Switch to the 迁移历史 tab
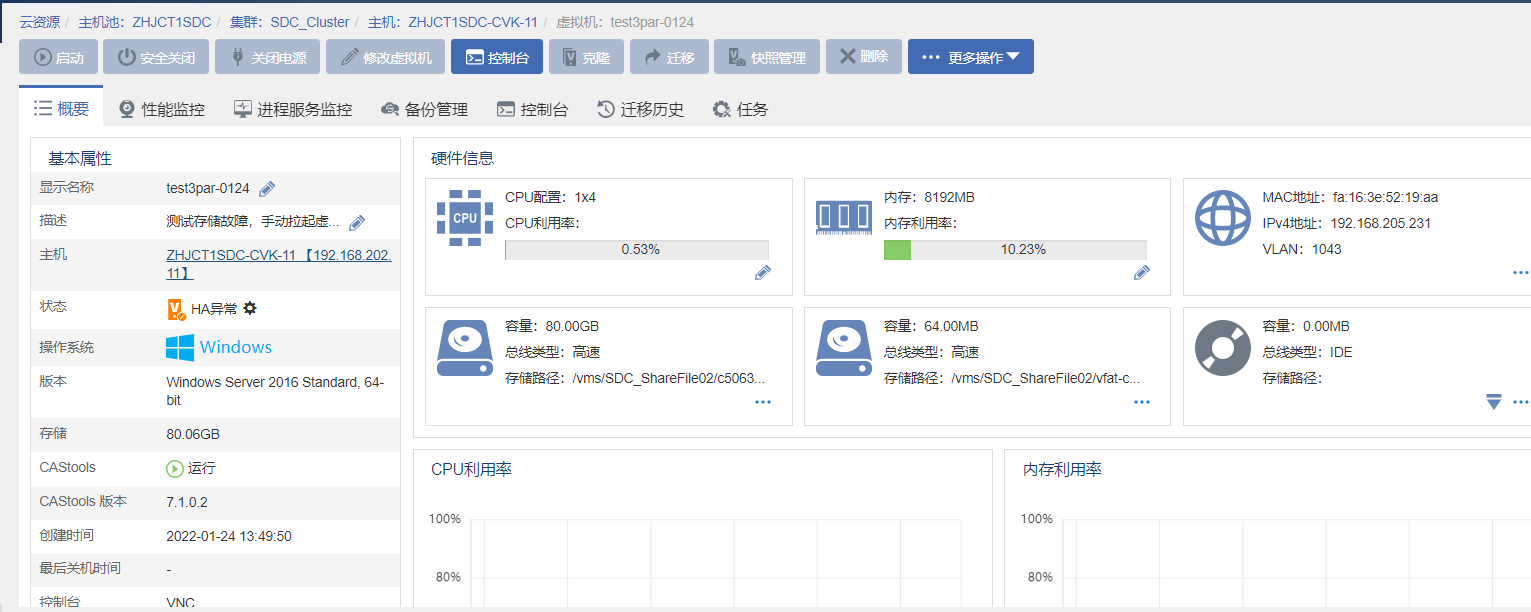Image resolution: width=1531 pixels, height=612 pixels. coord(640,109)
